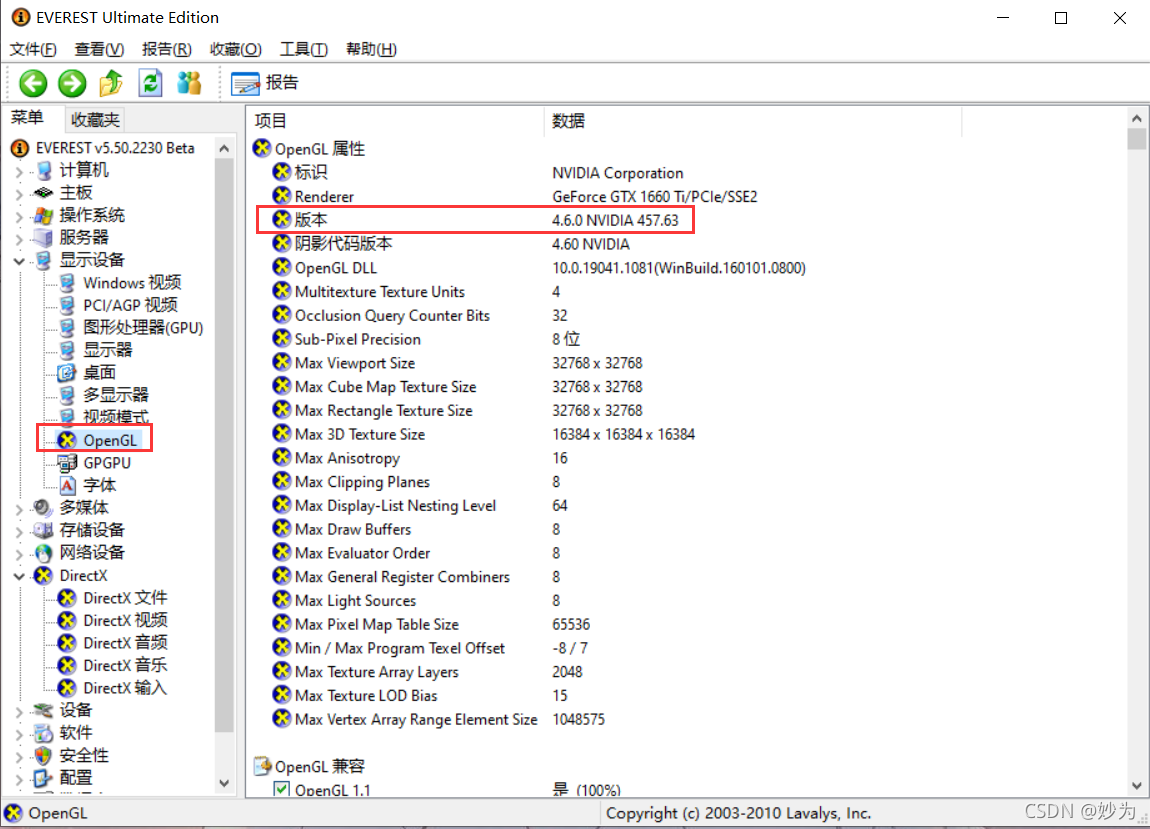Switch to the 菜单 tab
The image size is (1150, 829).
[x=27, y=118]
